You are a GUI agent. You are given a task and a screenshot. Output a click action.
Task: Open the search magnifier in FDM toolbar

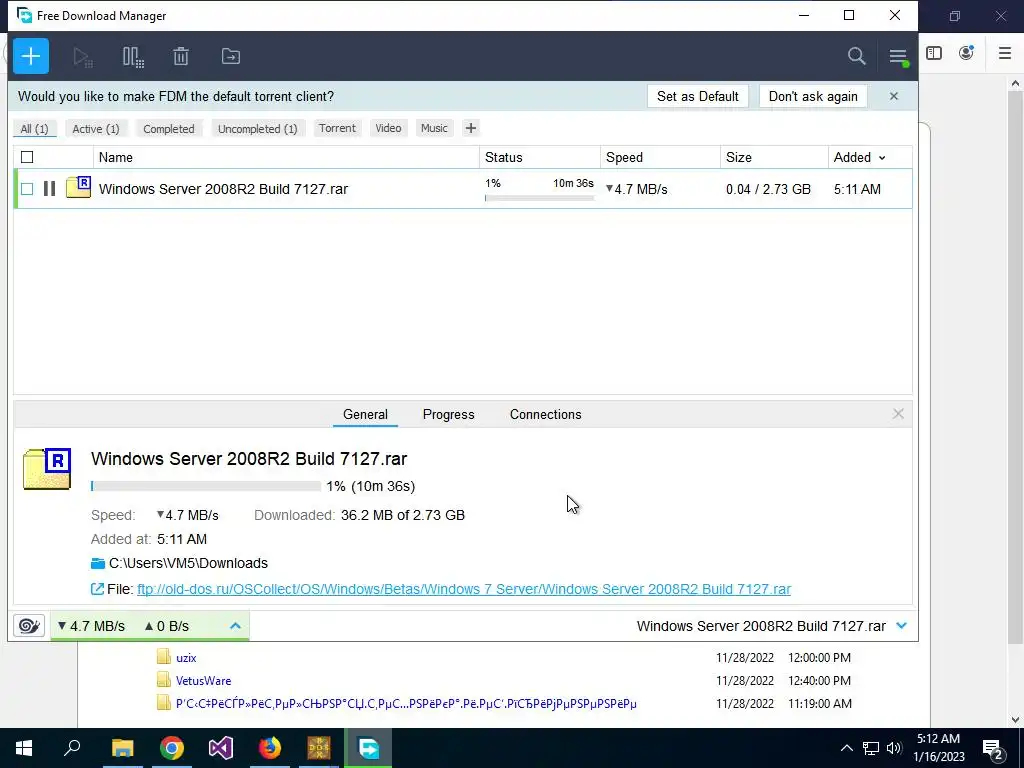[857, 56]
